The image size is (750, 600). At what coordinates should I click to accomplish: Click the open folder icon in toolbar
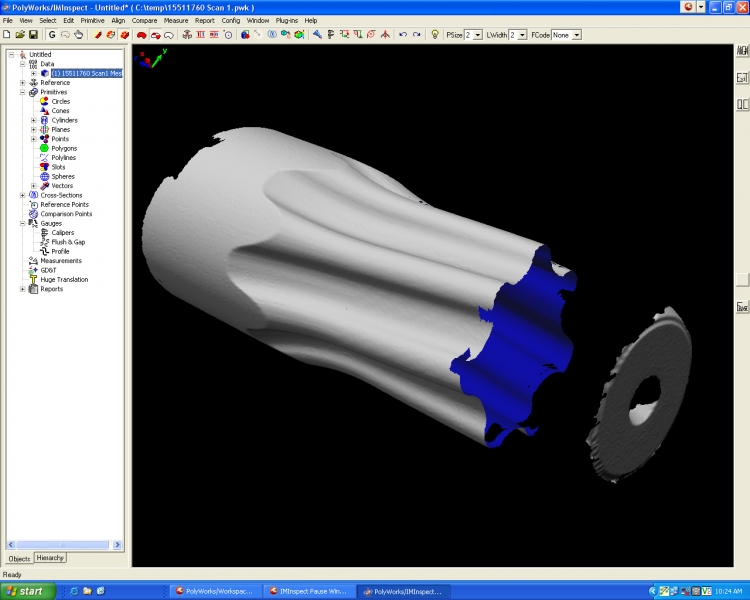tap(20, 35)
